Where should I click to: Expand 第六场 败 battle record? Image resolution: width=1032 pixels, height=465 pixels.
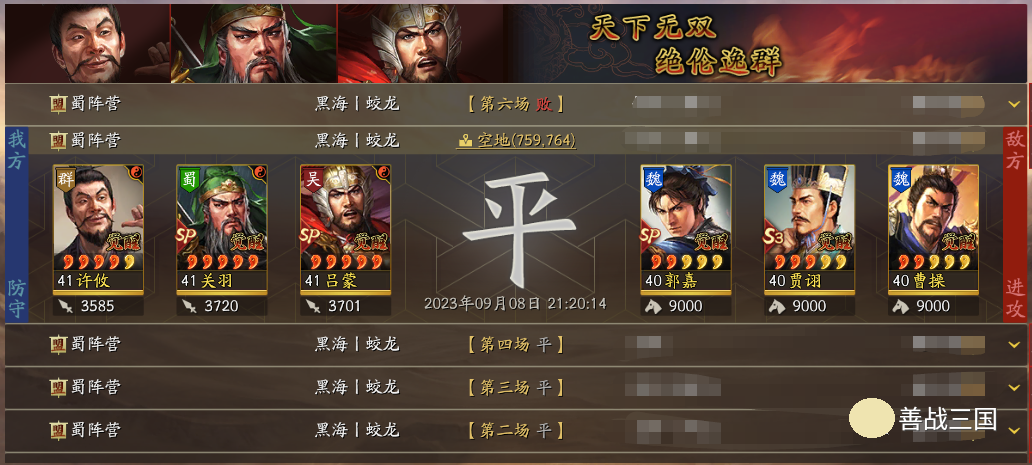click(x=1013, y=104)
